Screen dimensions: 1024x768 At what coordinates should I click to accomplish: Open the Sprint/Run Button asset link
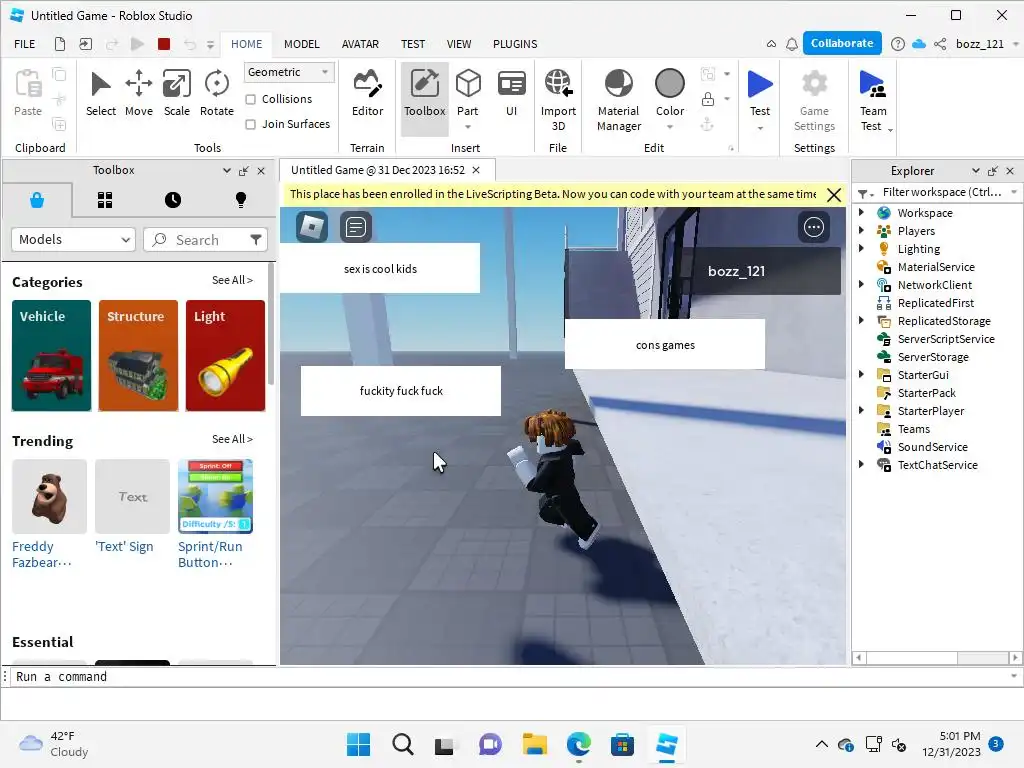tap(210, 554)
